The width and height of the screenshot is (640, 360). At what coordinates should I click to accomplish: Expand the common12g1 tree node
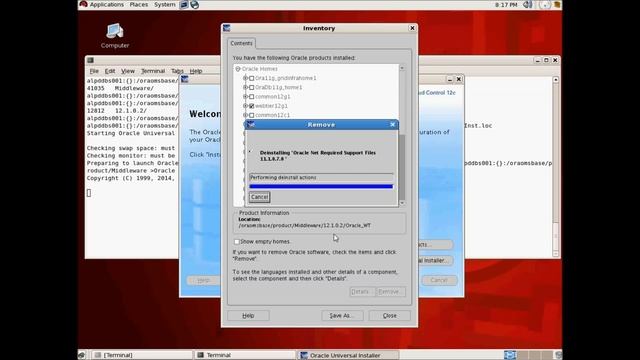pos(245,97)
